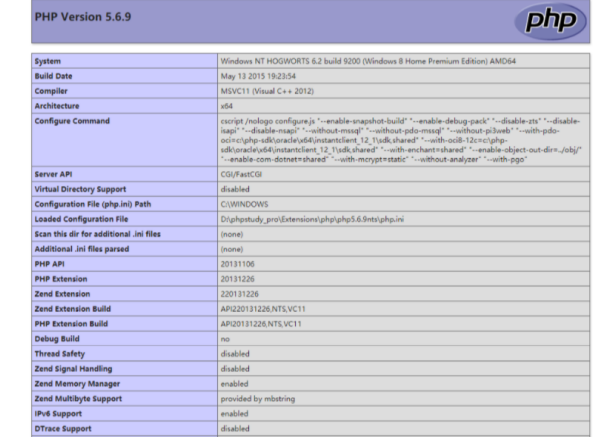
Task: Select '220131226' Zend Extension value
Action: (239, 294)
